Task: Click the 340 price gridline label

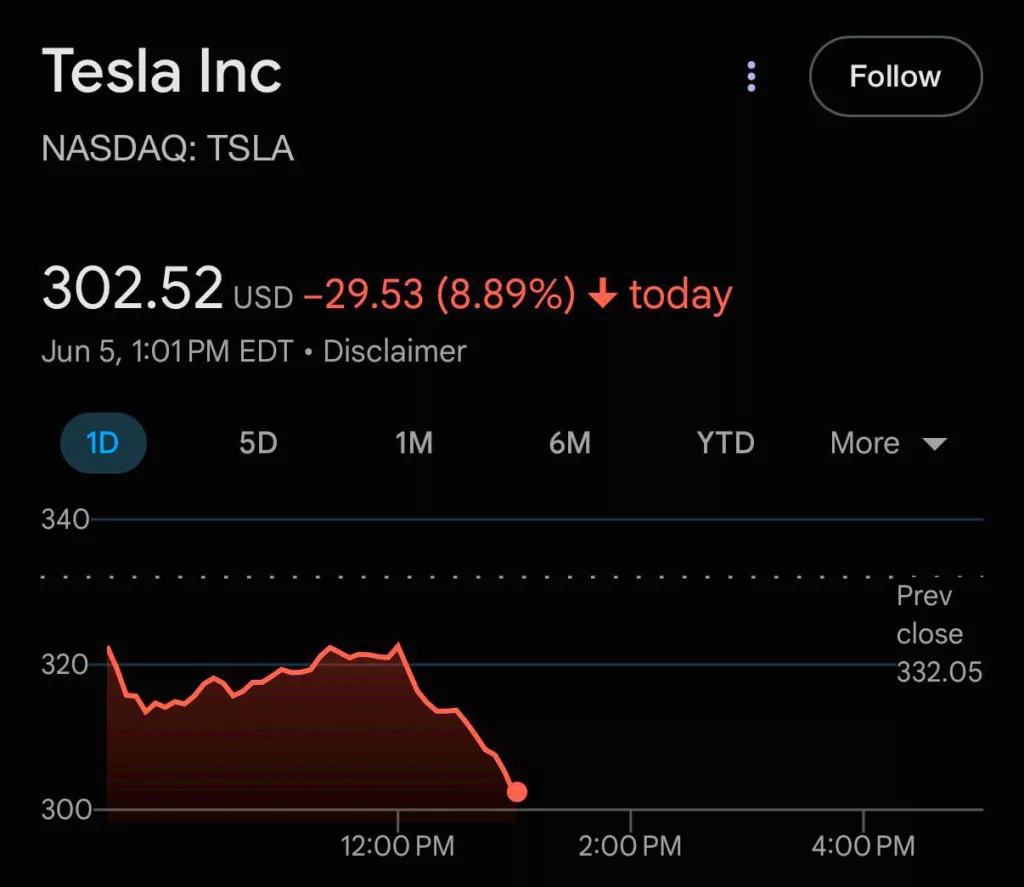Action: 66,519
